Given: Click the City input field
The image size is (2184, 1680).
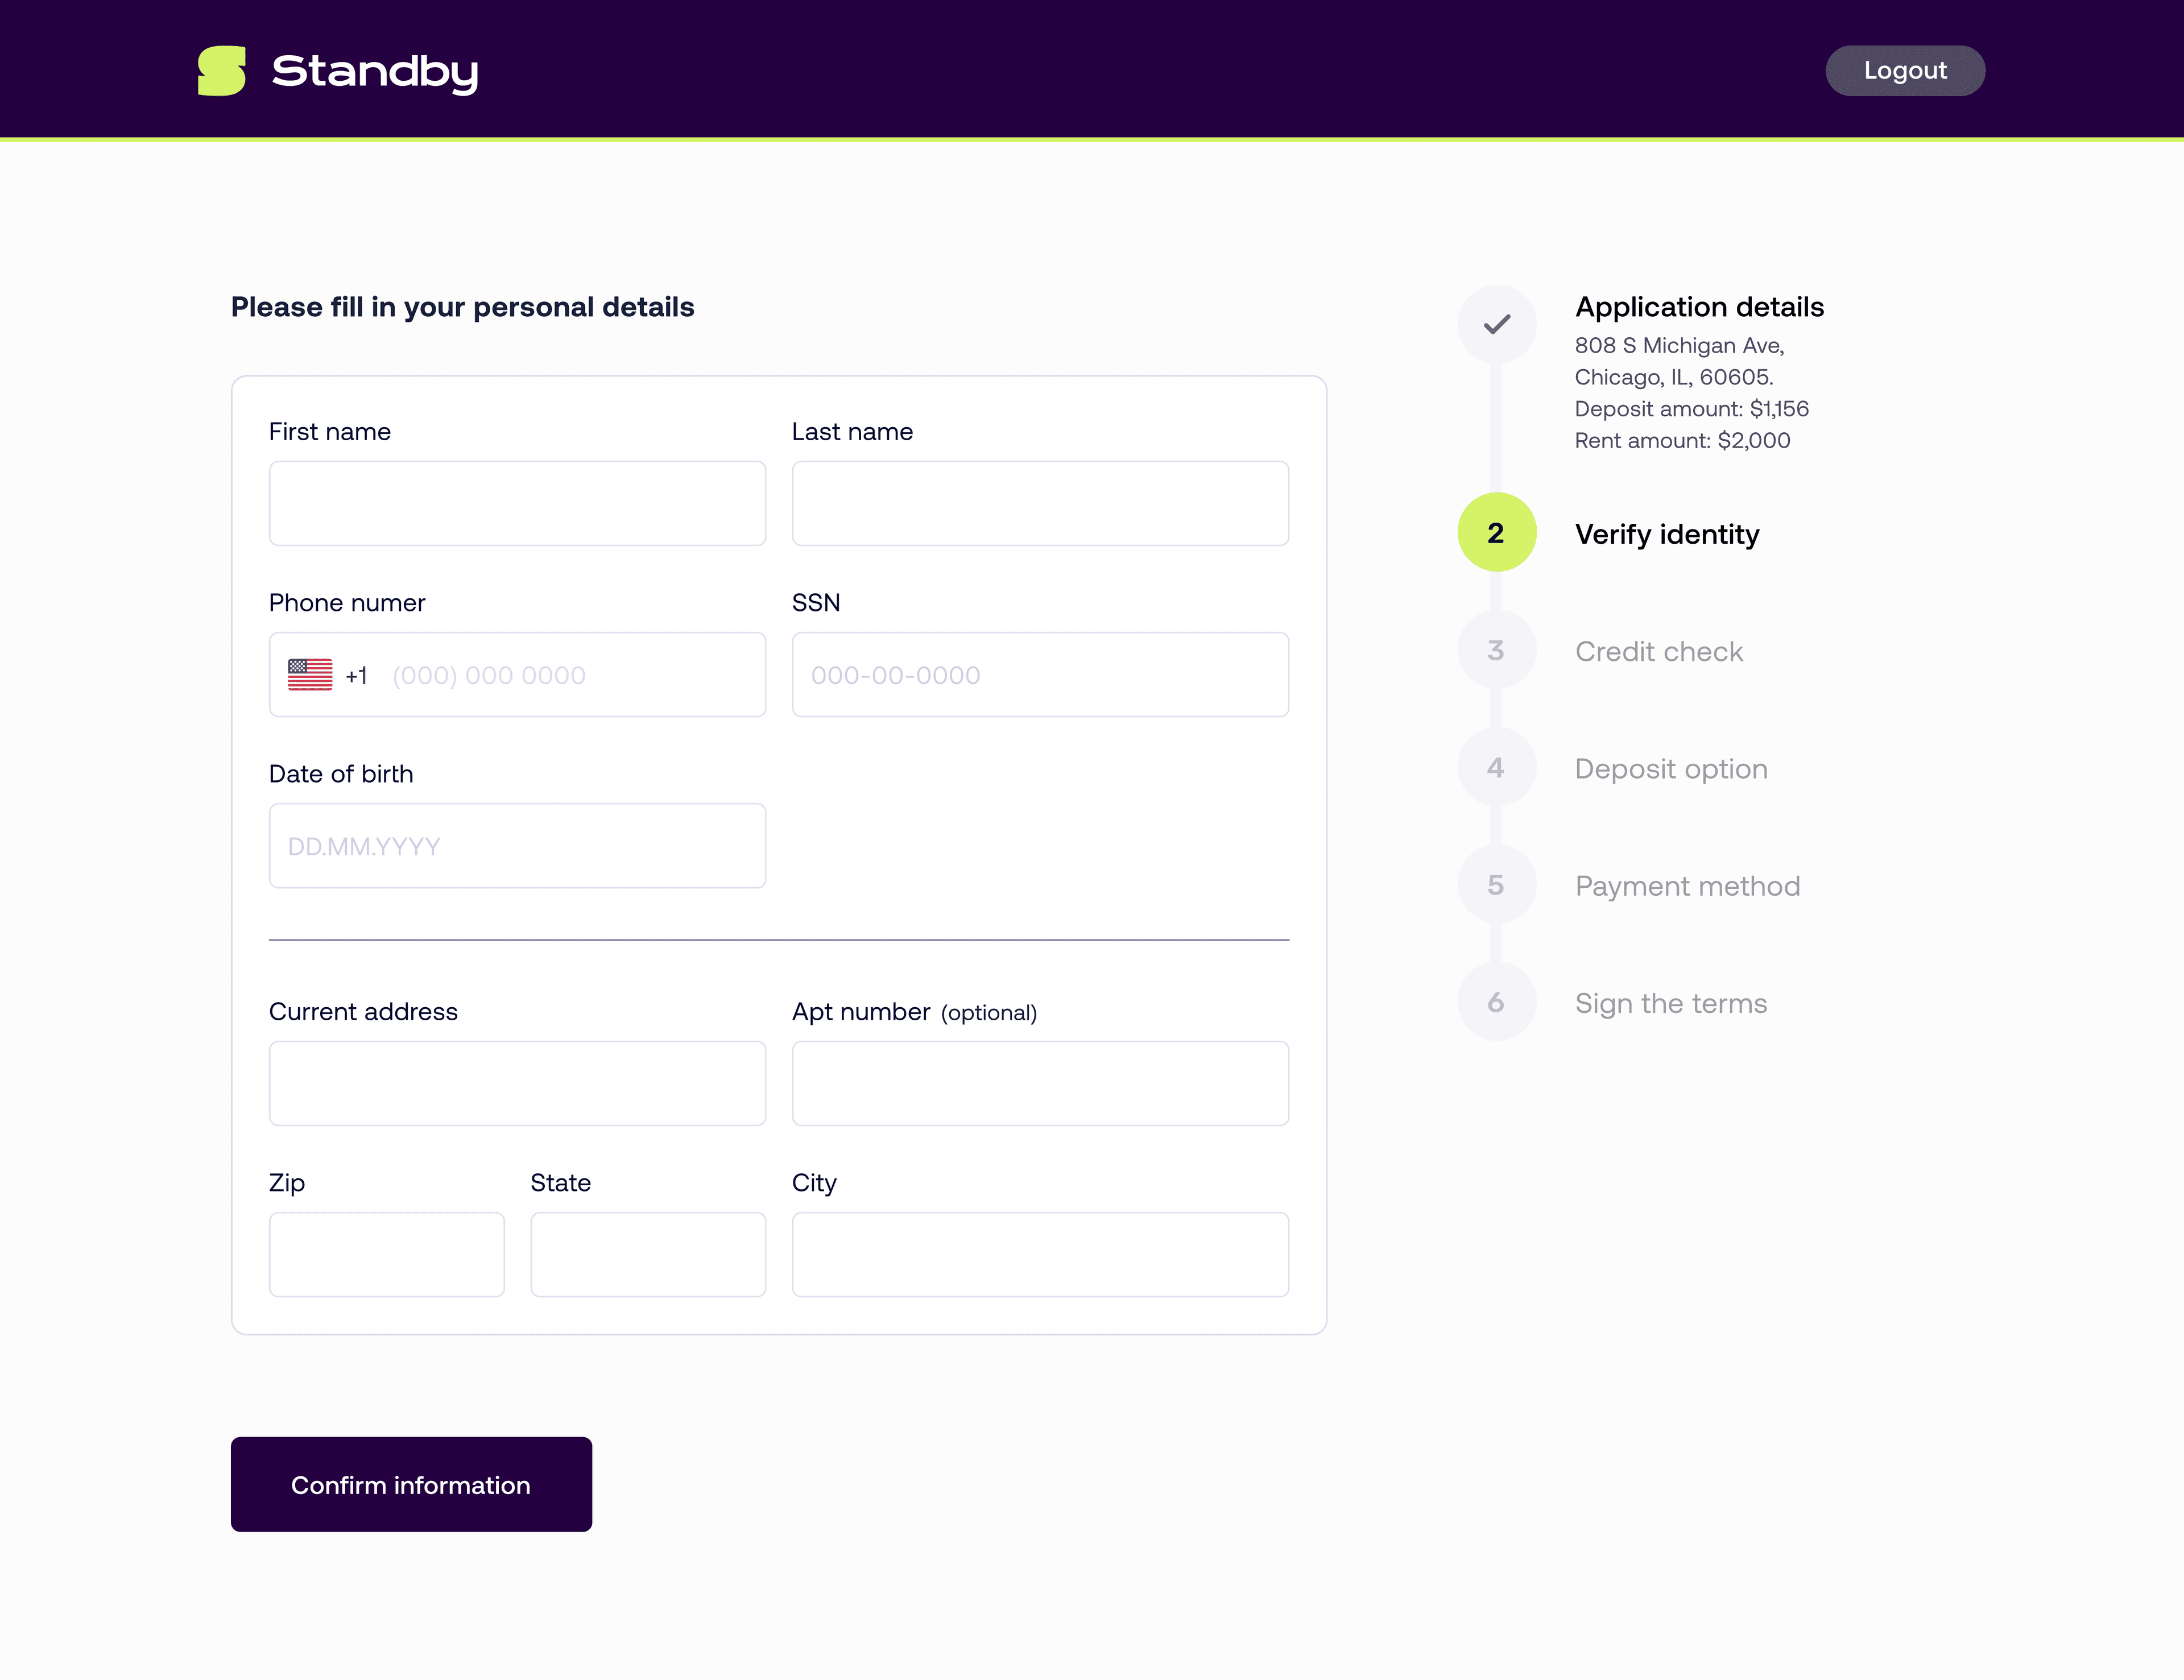Looking at the screenshot, I should point(1040,1255).
